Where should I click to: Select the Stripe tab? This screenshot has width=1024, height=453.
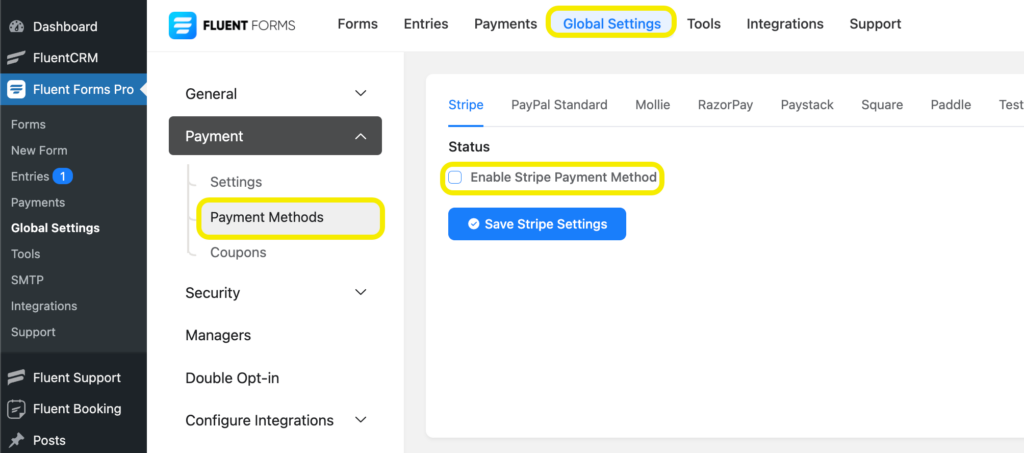pyautogui.click(x=466, y=105)
